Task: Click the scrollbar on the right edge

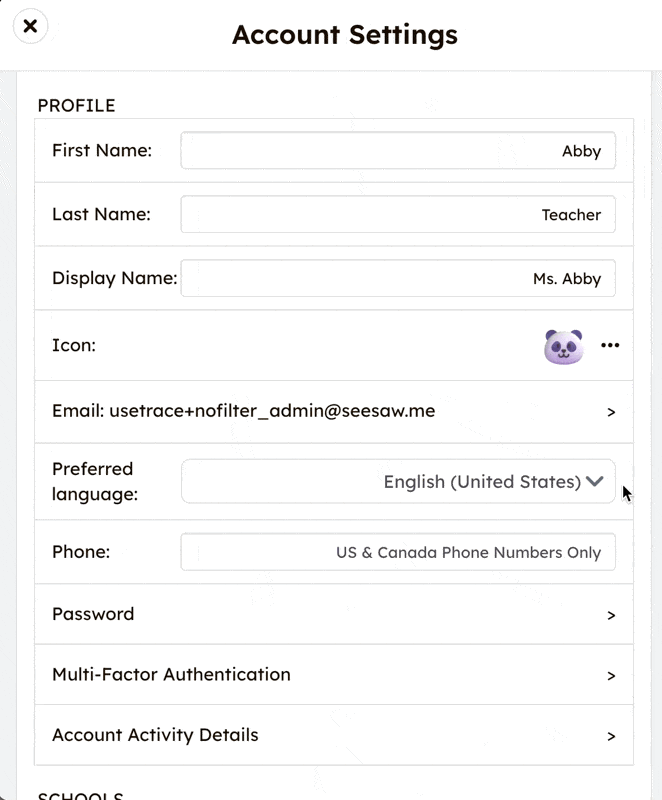Action: point(656,400)
